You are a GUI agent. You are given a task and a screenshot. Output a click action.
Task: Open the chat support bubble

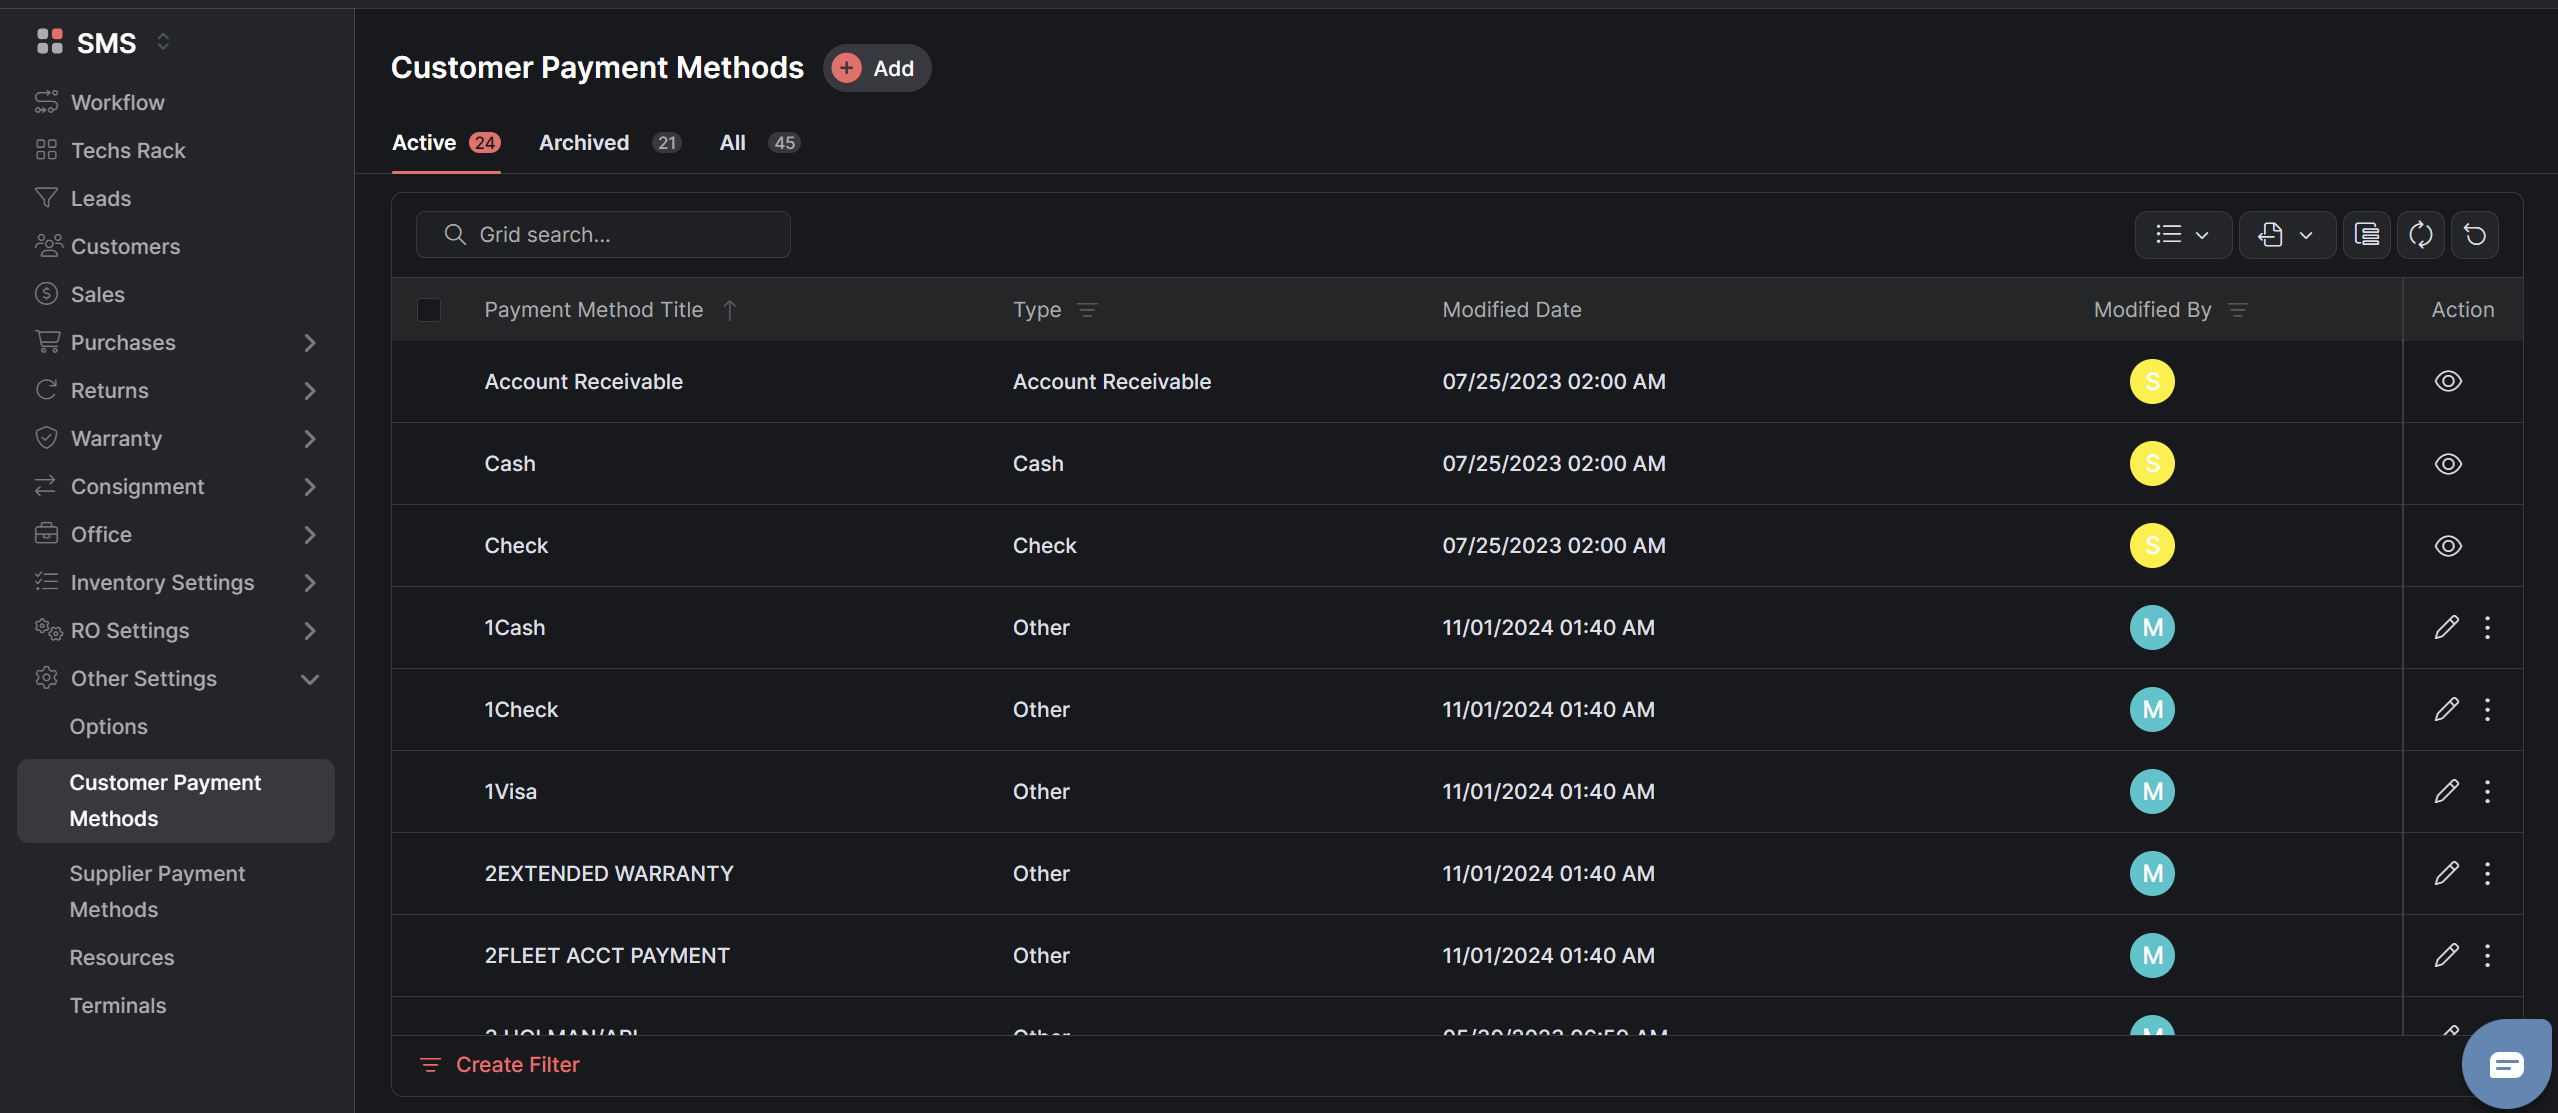[2506, 1064]
